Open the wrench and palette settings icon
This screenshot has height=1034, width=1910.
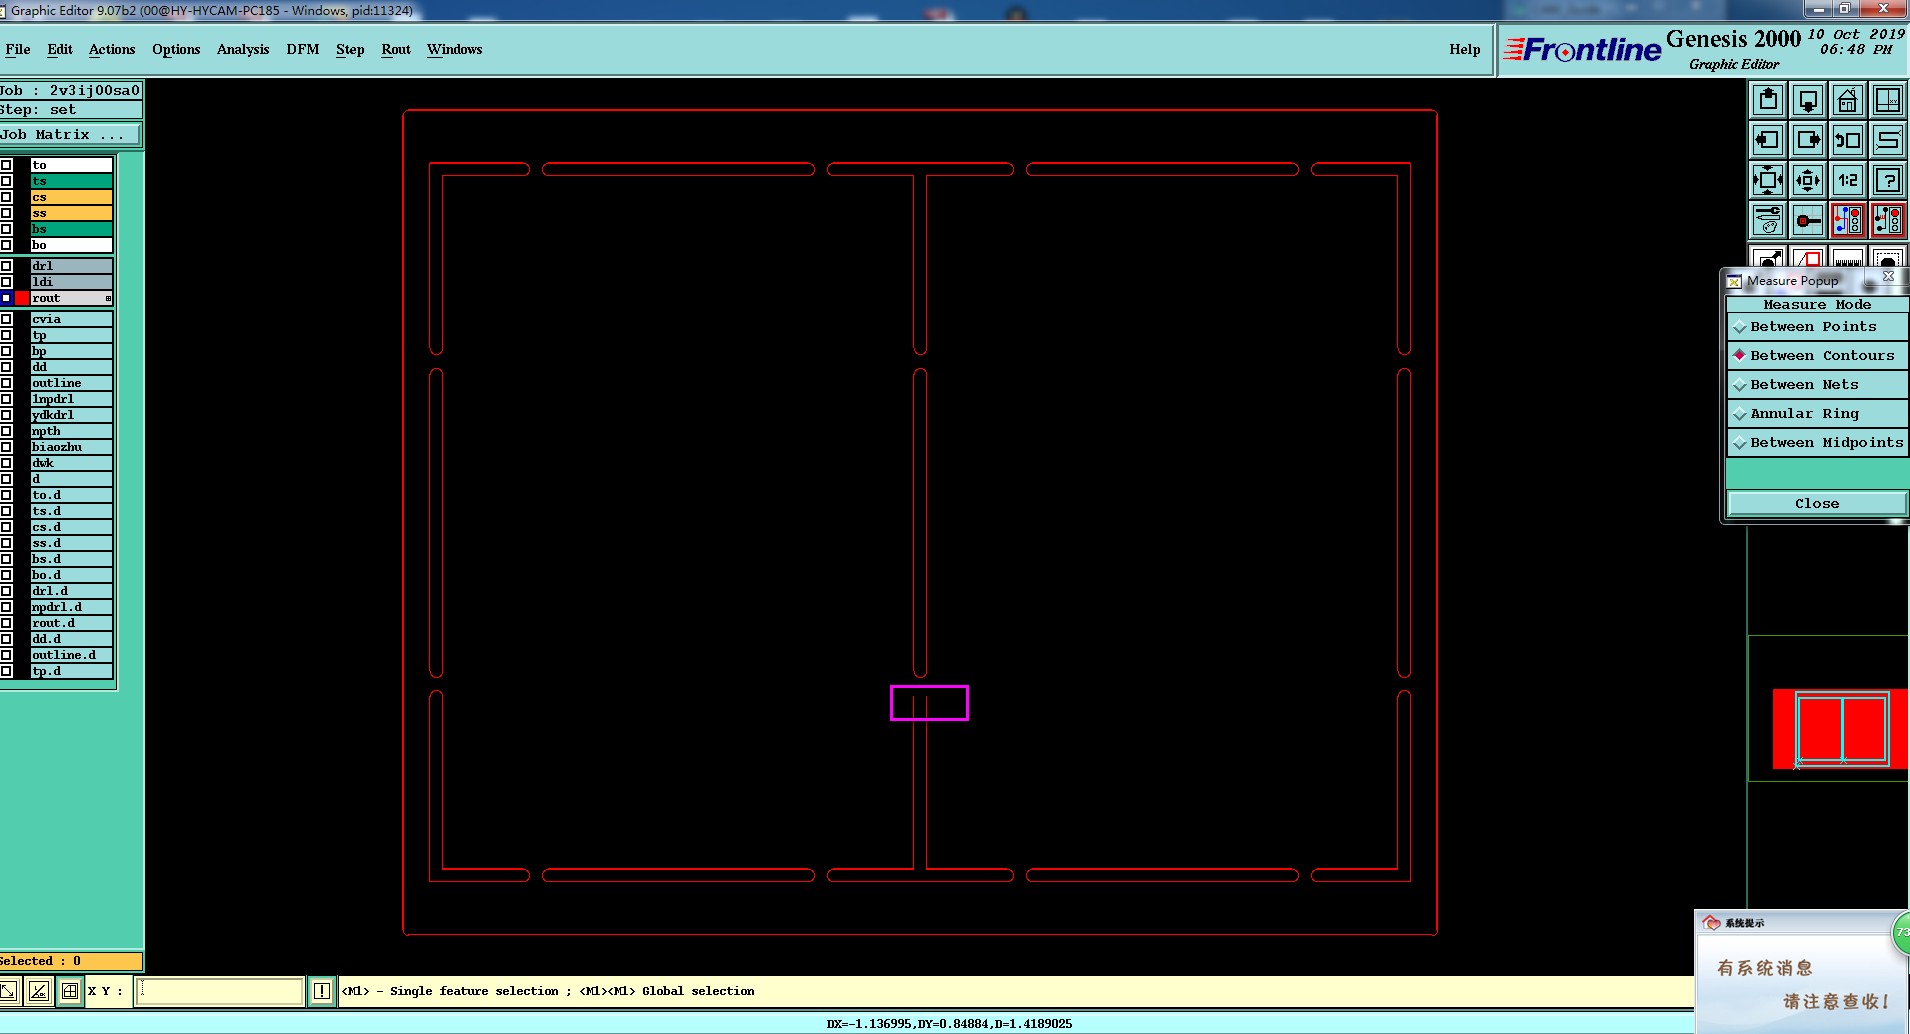tap(1768, 220)
